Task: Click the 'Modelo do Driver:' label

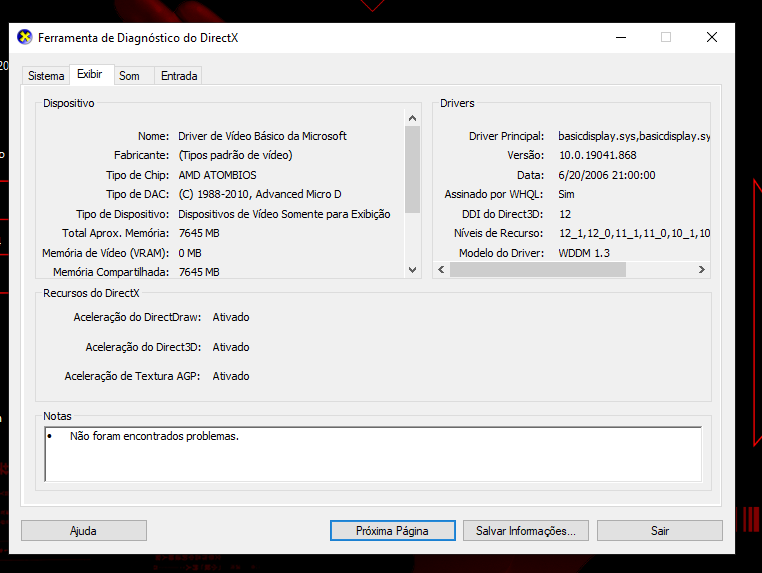Action: (x=502, y=253)
